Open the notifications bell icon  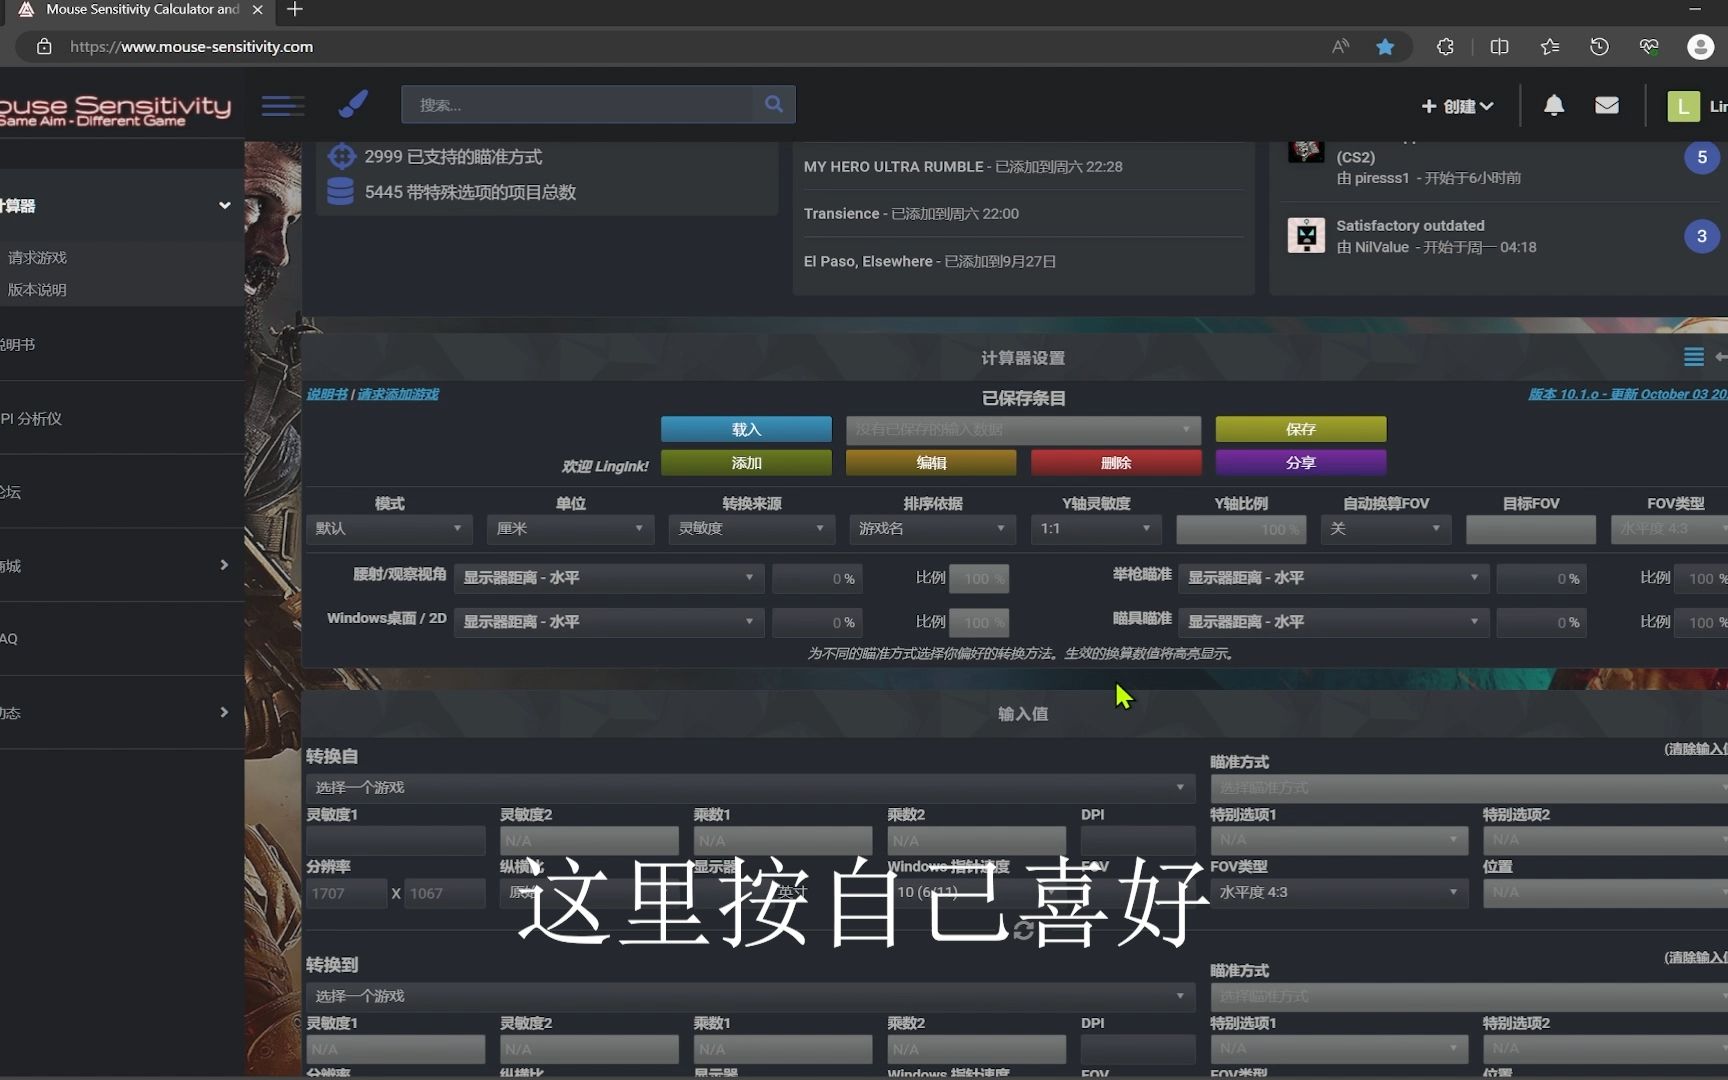pyautogui.click(x=1553, y=105)
